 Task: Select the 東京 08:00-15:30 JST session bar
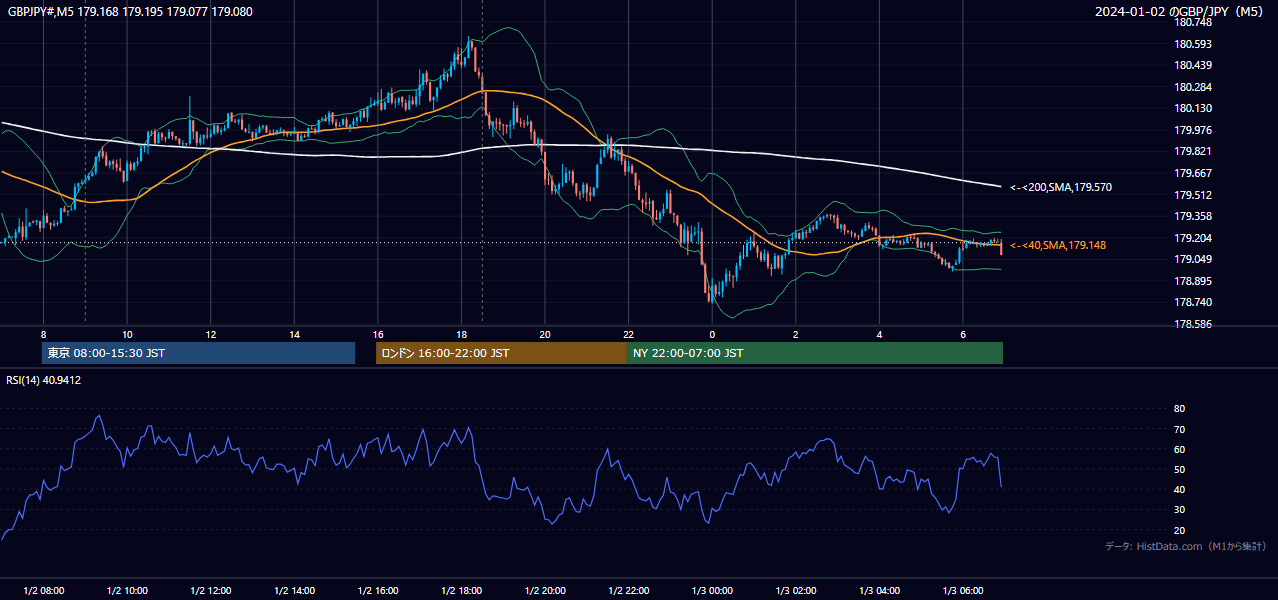198,353
